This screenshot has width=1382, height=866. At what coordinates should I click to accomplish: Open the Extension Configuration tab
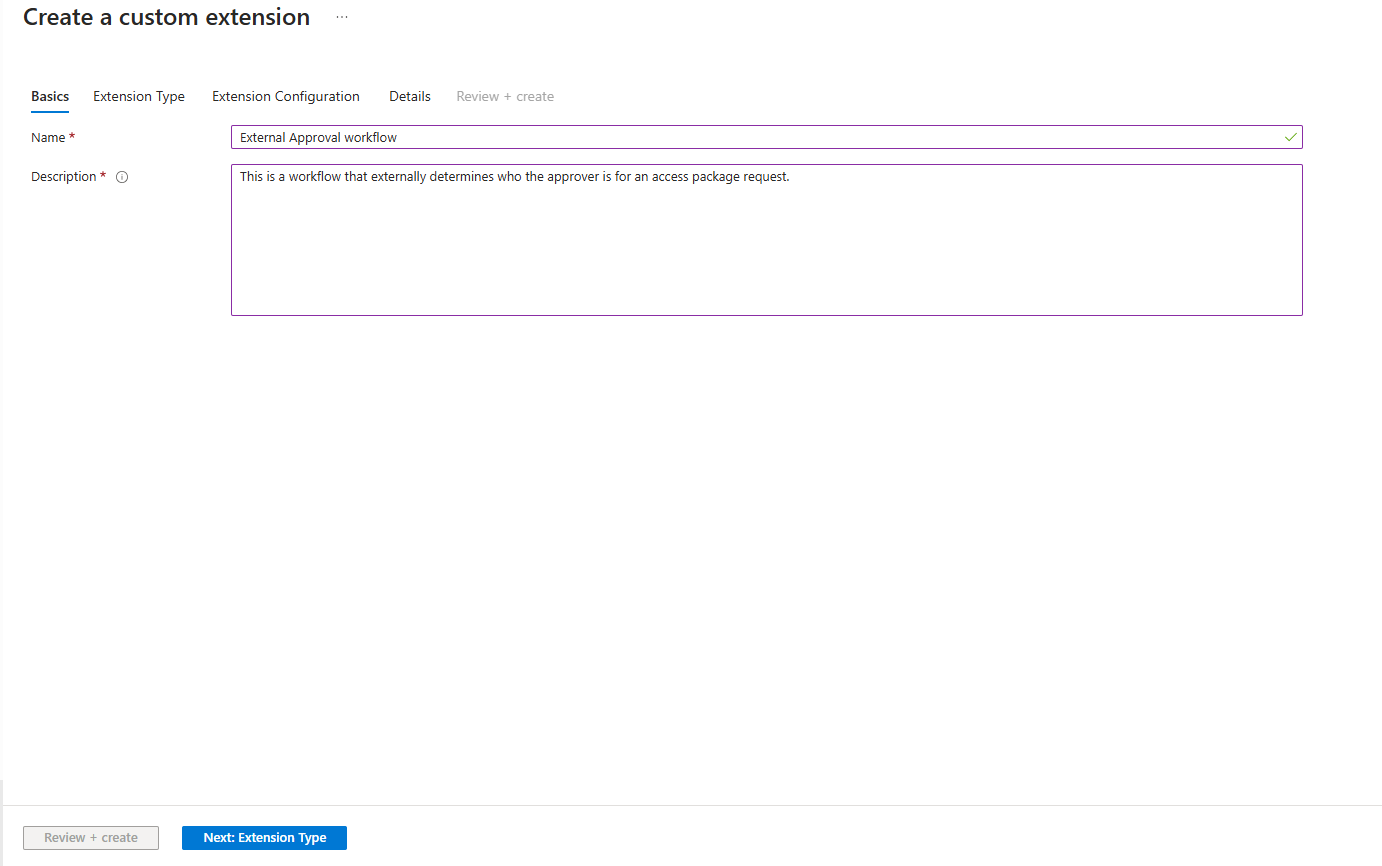(286, 96)
